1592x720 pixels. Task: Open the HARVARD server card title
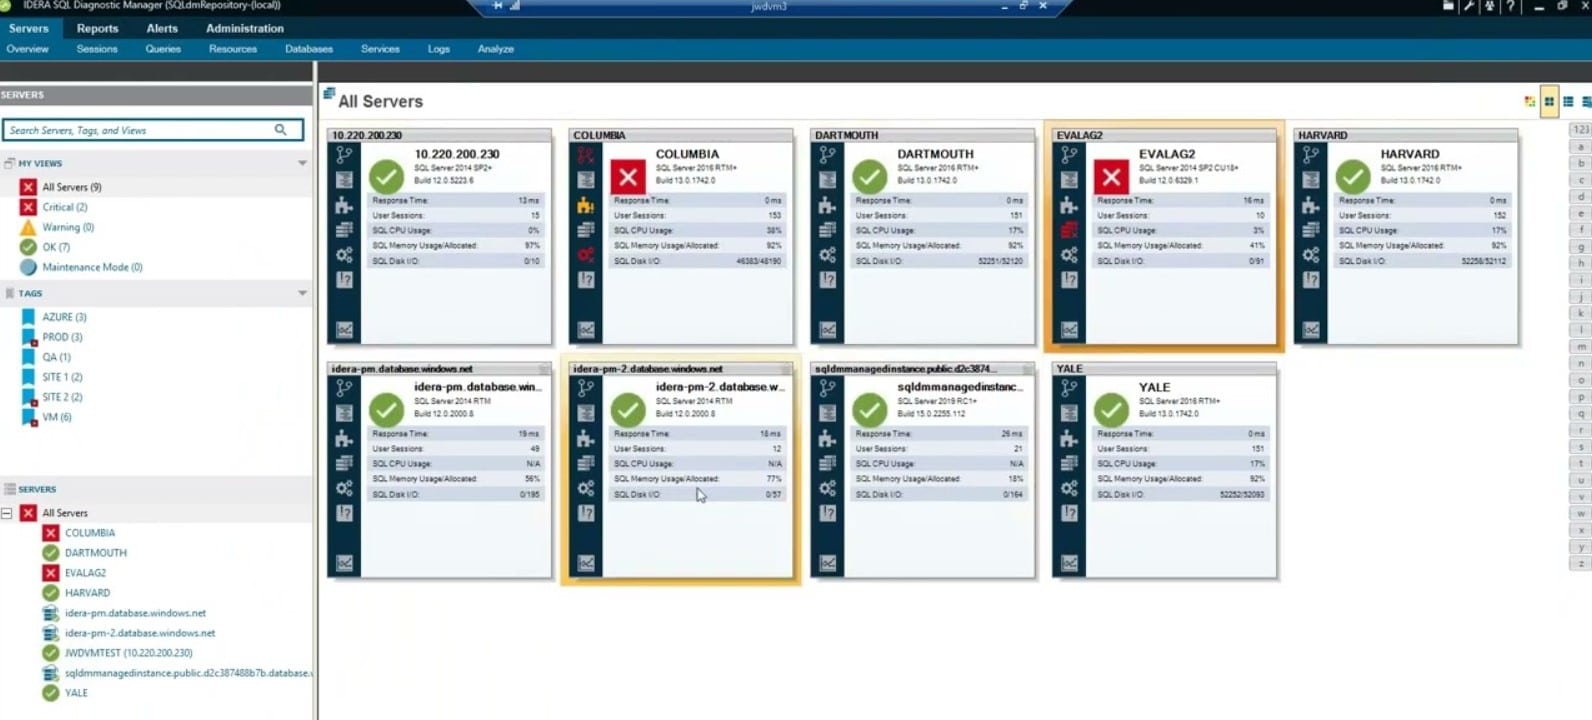1410,154
